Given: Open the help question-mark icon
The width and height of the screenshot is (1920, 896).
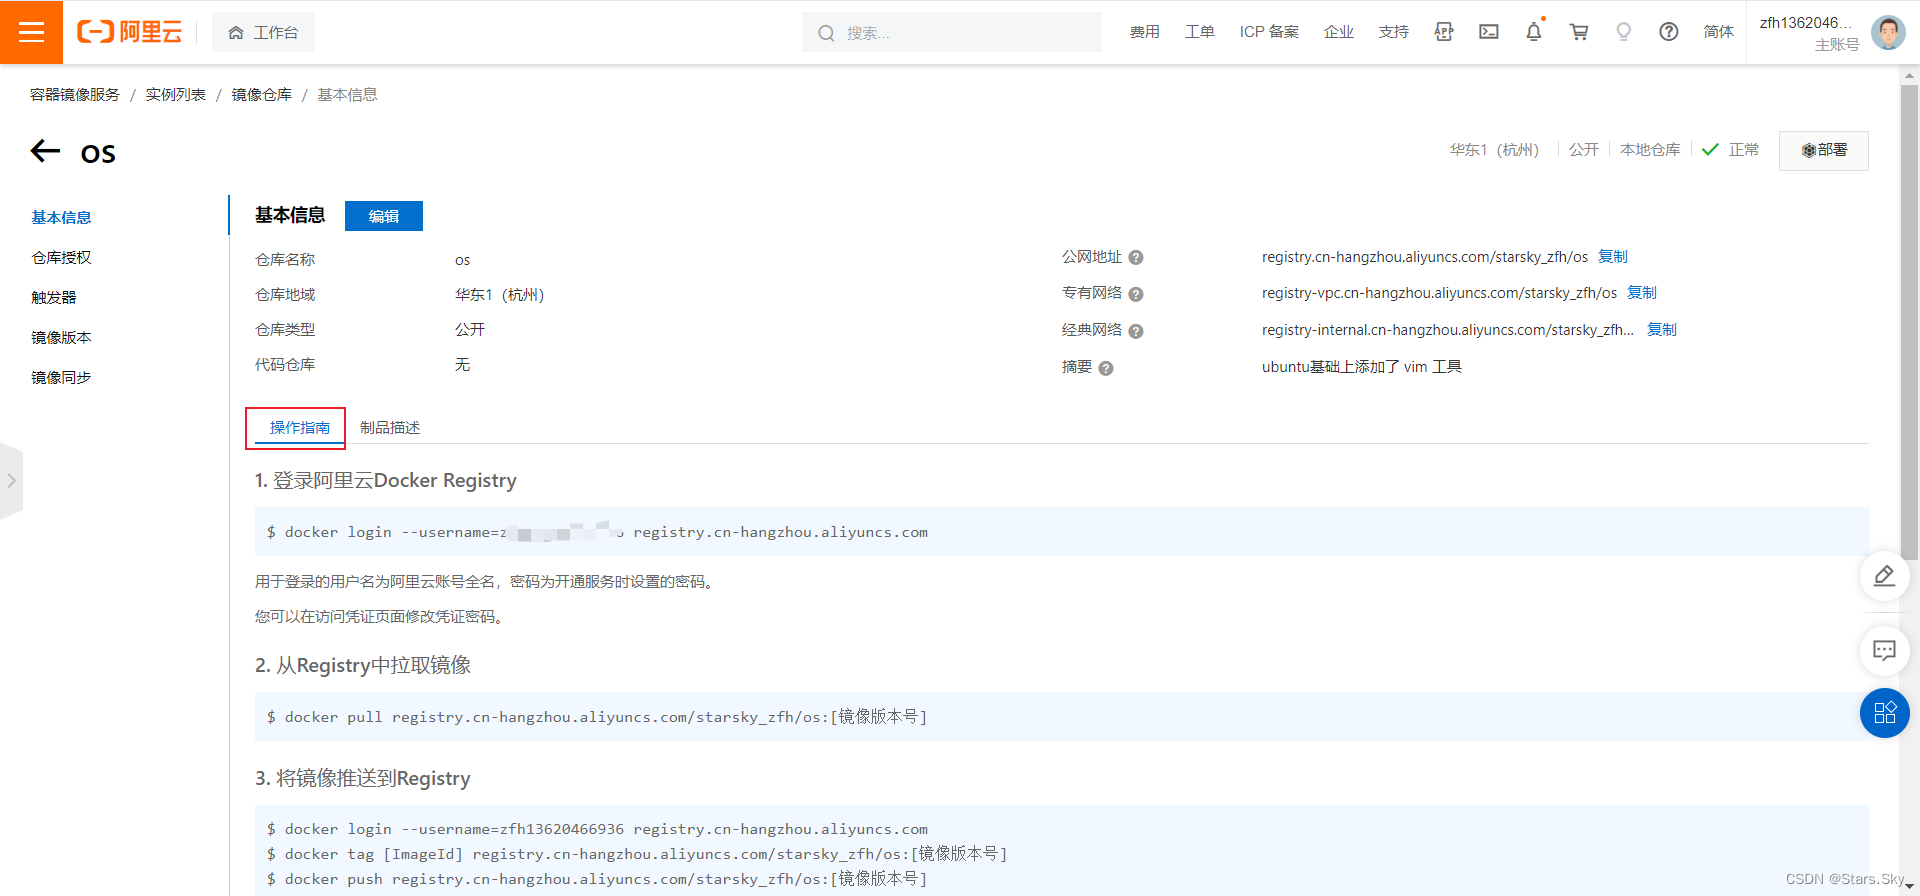Looking at the screenshot, I should click(1669, 32).
